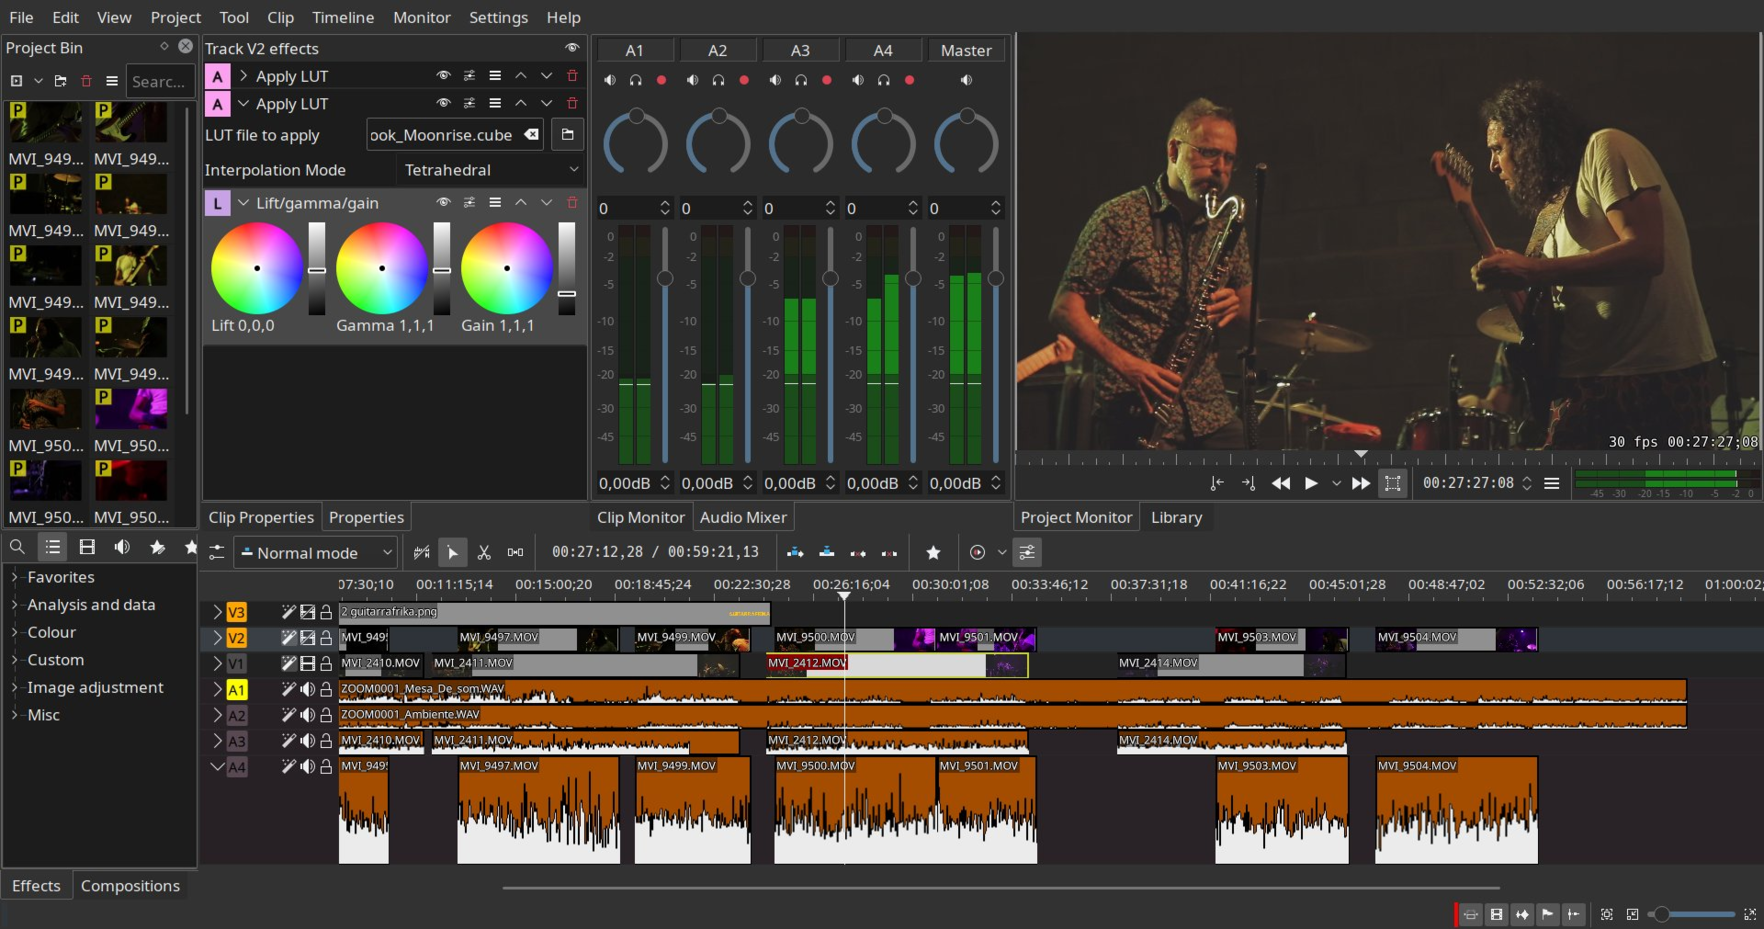Viewport: 1764px width, 929px height.
Task: Open the Normal mode edit dropdown
Action: (316, 553)
